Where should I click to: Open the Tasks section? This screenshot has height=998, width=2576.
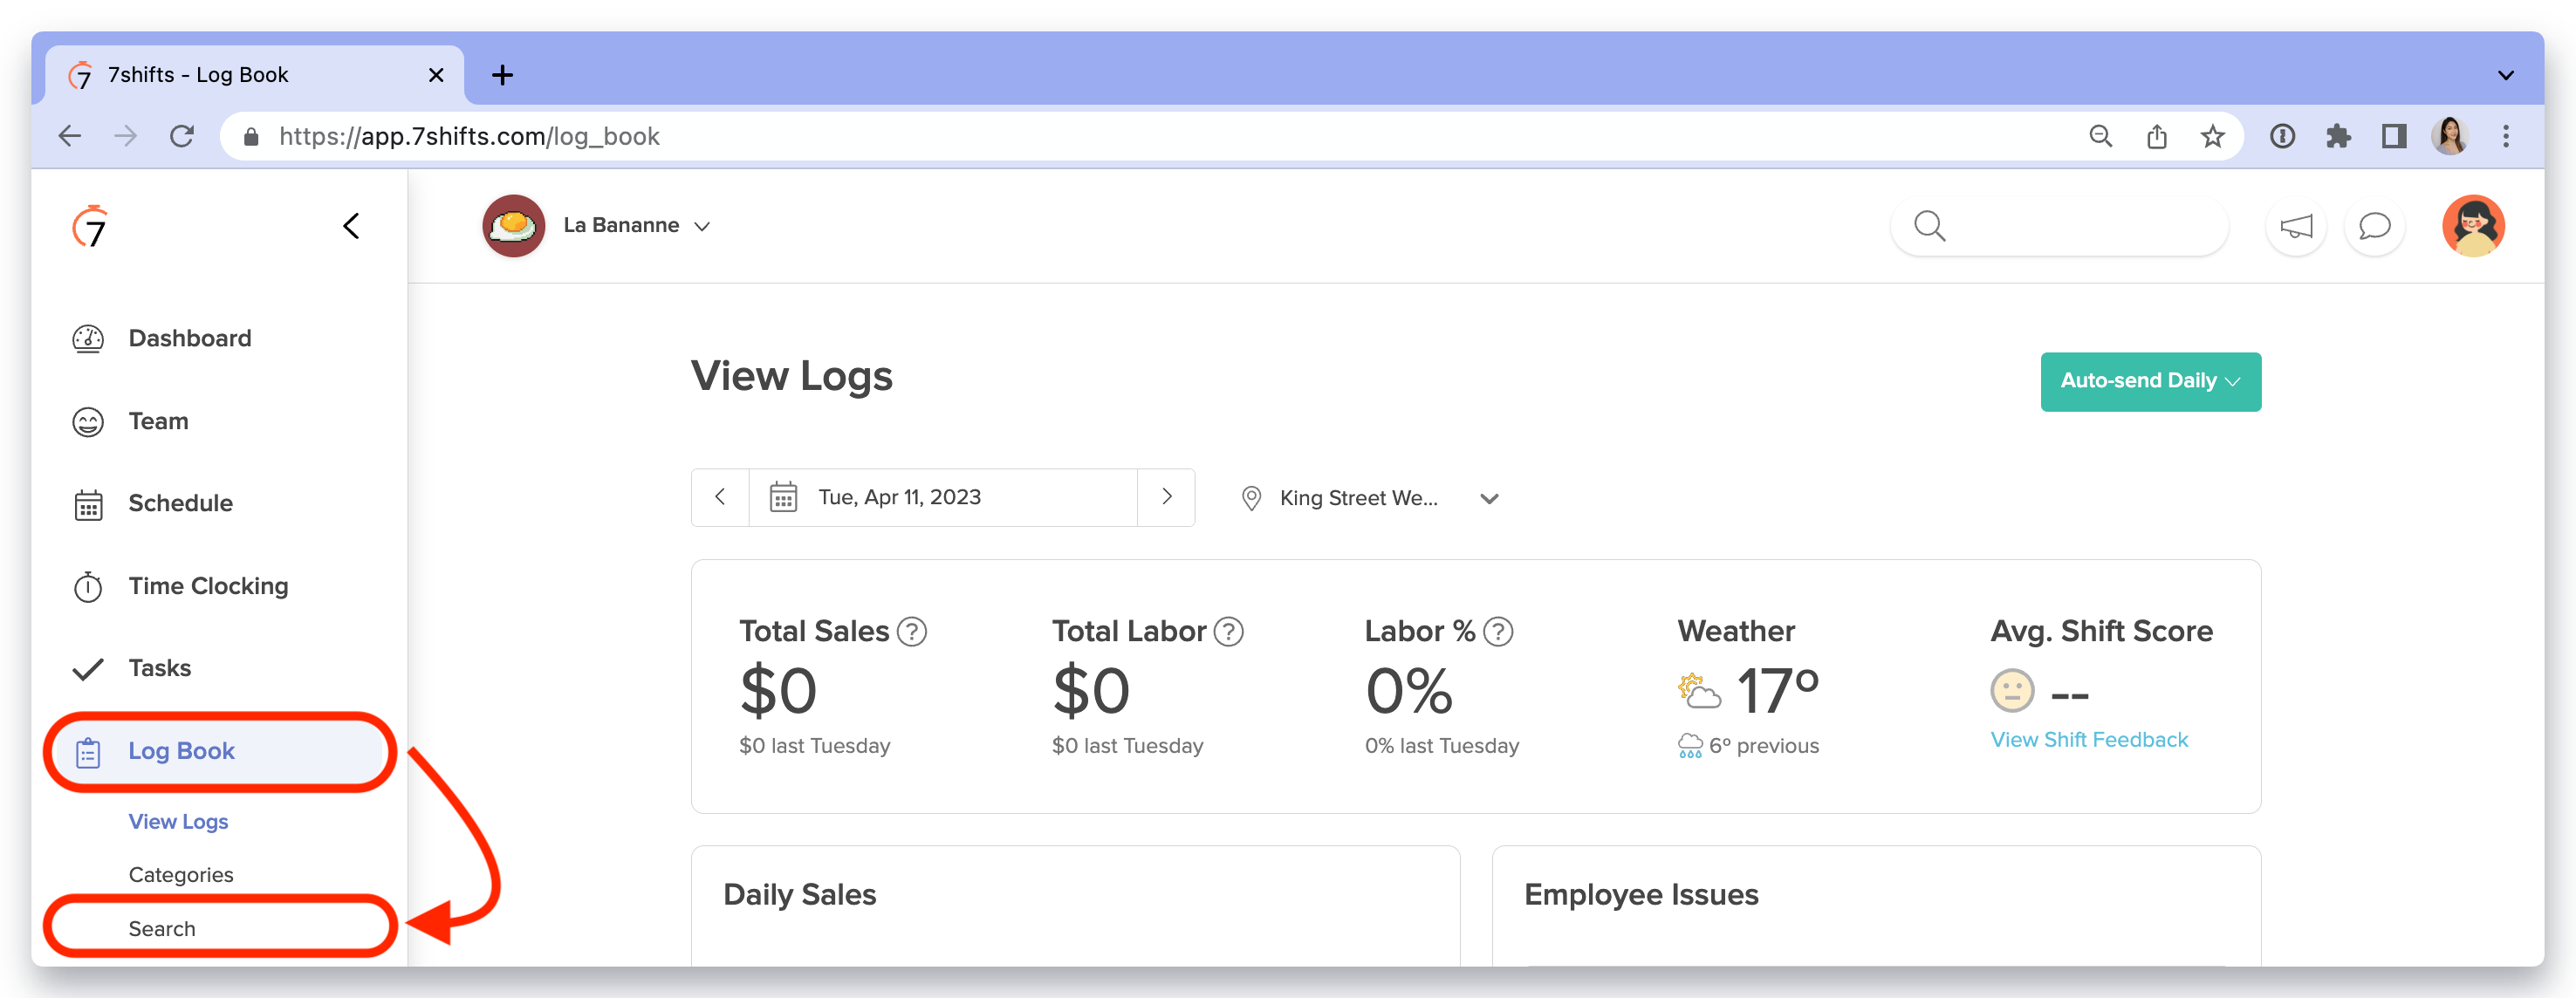tap(159, 668)
